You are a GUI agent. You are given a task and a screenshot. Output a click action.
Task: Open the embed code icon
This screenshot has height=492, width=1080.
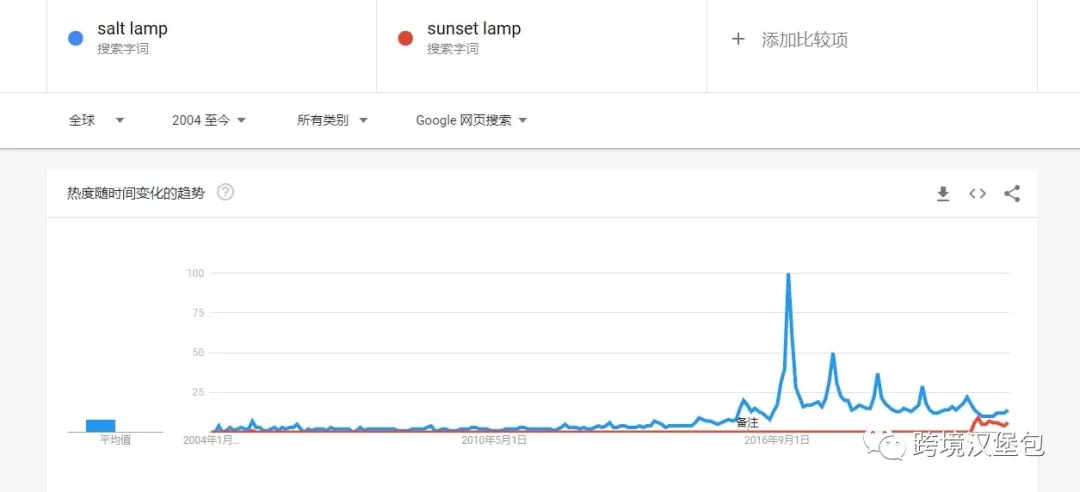click(x=977, y=194)
